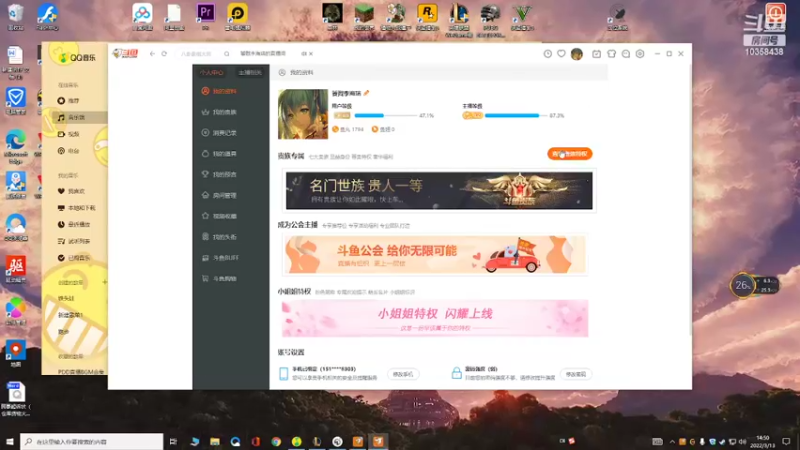Open the Minecraft grass block desktop shortcut
The width and height of the screenshot is (800, 450).
(364, 16)
